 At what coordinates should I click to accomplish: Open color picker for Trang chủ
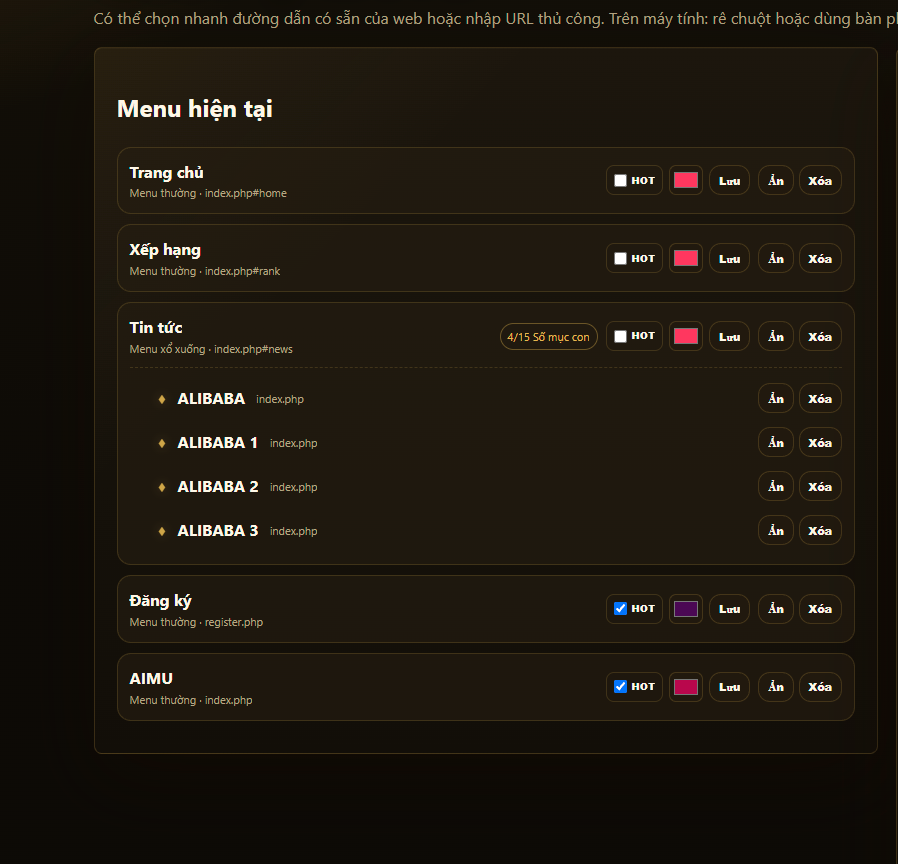tap(686, 180)
